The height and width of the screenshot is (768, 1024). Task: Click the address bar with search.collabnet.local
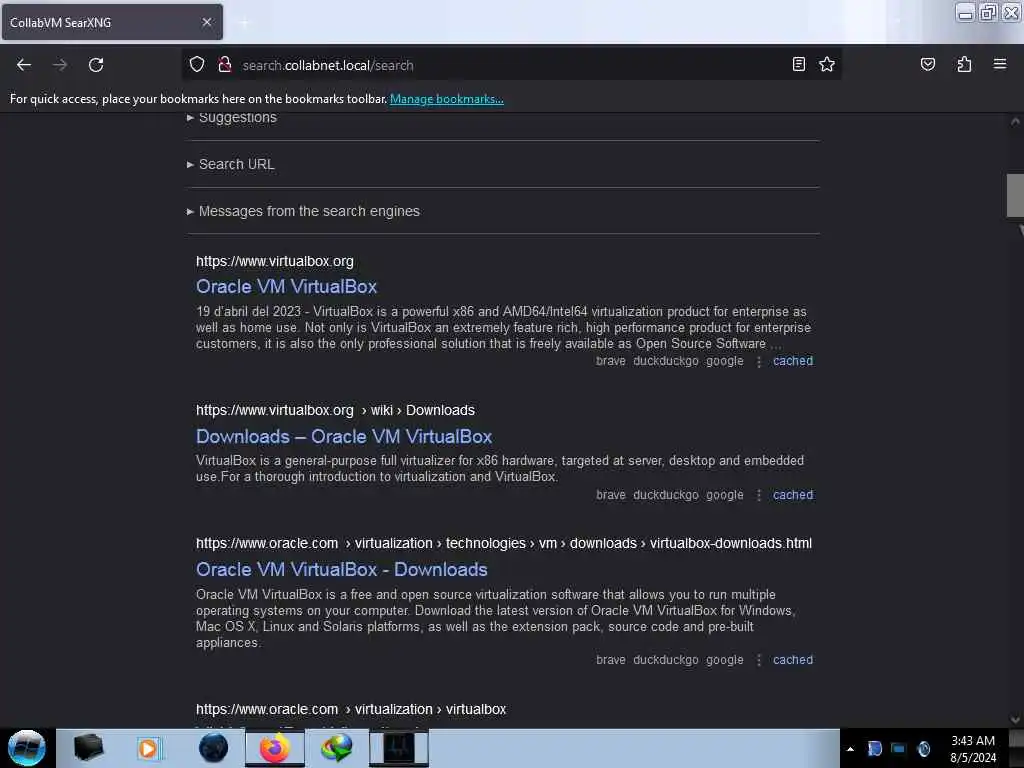tap(511, 65)
